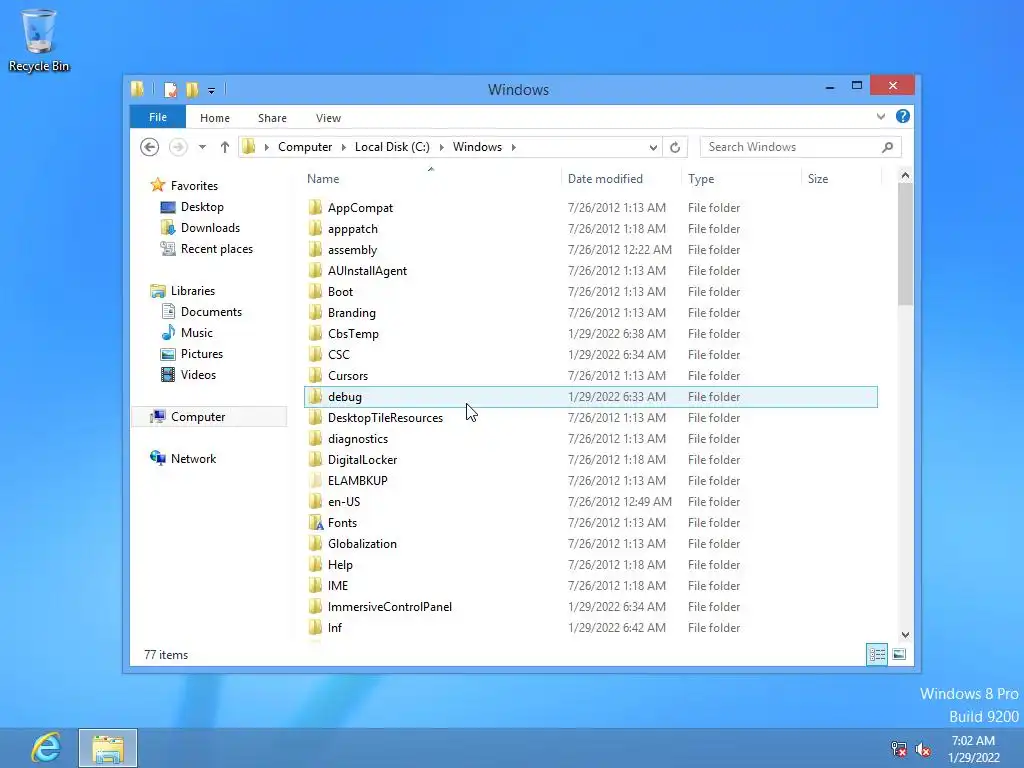Click the scroll up arrow of file list

pyautogui.click(x=905, y=175)
